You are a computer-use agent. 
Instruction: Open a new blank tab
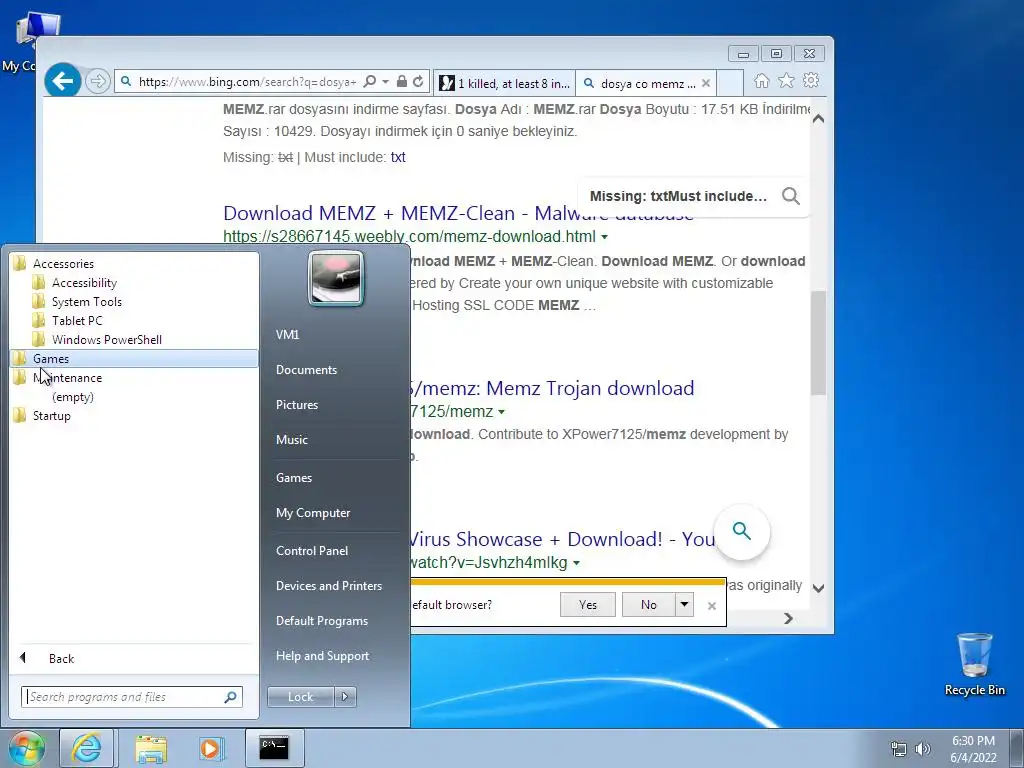click(x=730, y=83)
